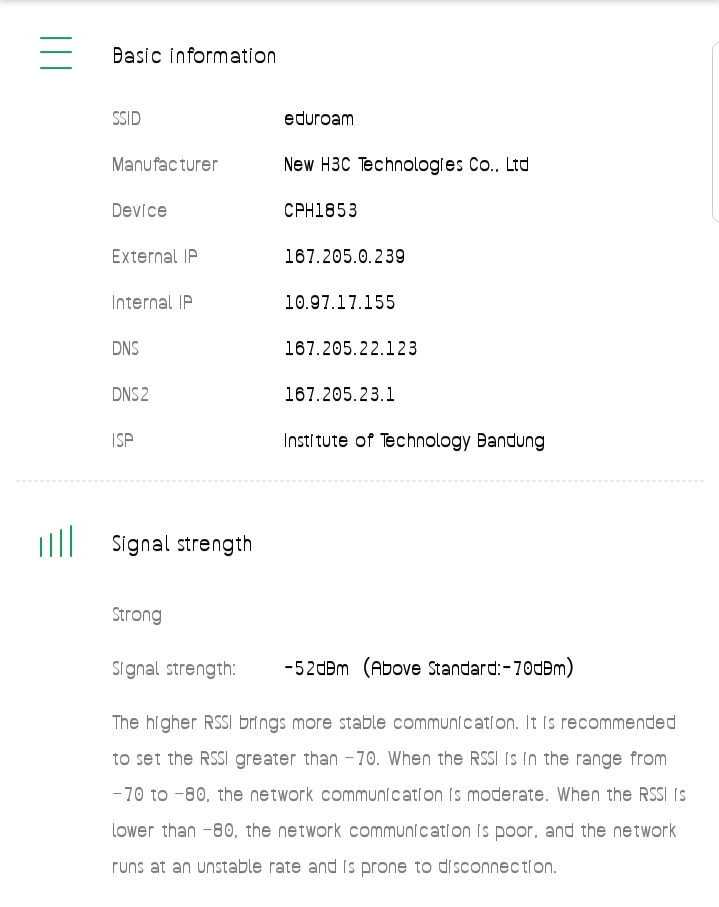
Task: Select the Basic information heading
Action: point(194,56)
